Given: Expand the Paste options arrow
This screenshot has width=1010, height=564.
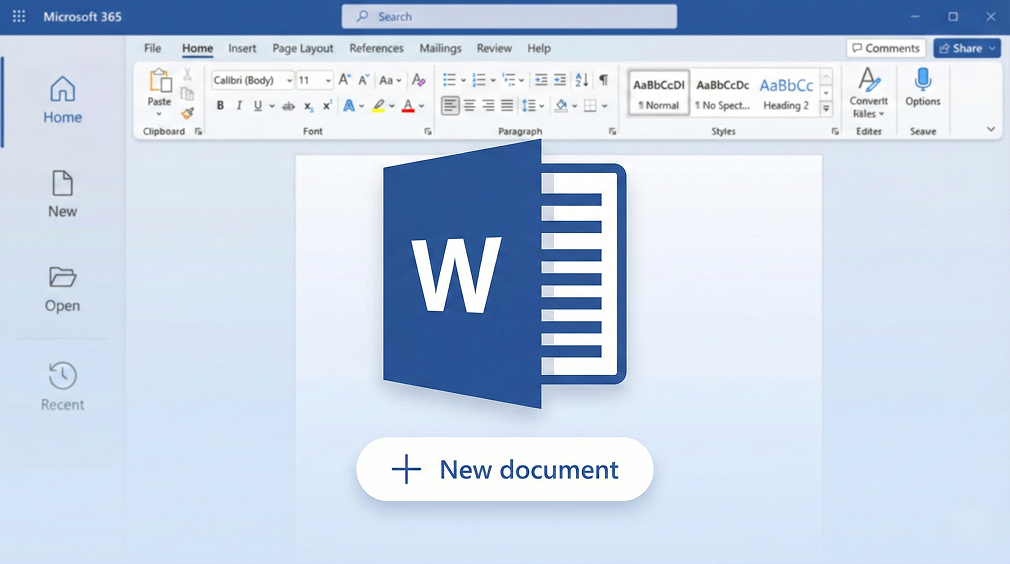Looking at the screenshot, I should [159, 115].
